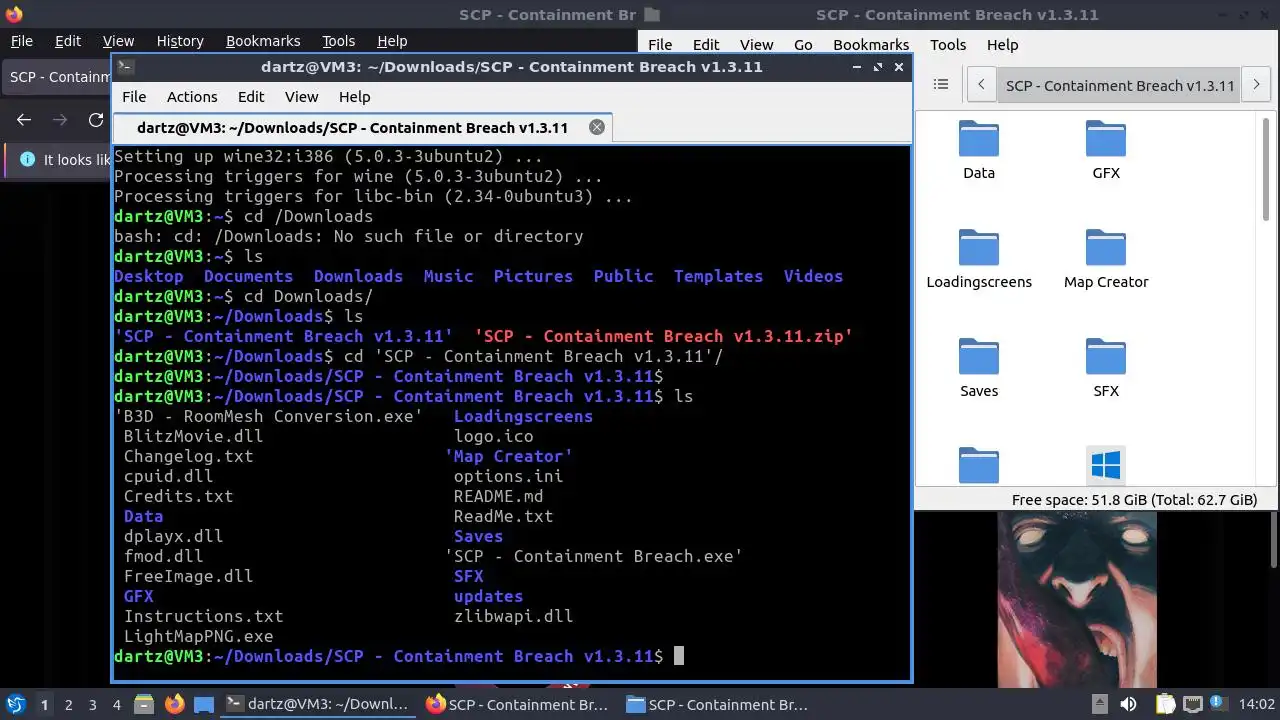
Task: Click the path bar right arrow
Action: click(1256, 85)
